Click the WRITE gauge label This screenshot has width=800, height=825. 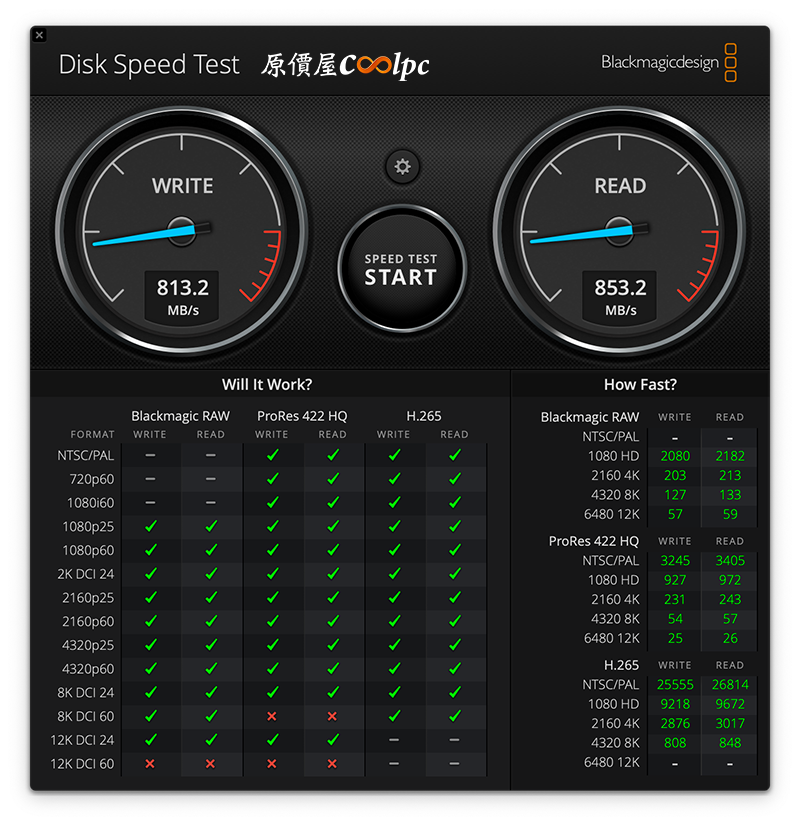coord(183,186)
